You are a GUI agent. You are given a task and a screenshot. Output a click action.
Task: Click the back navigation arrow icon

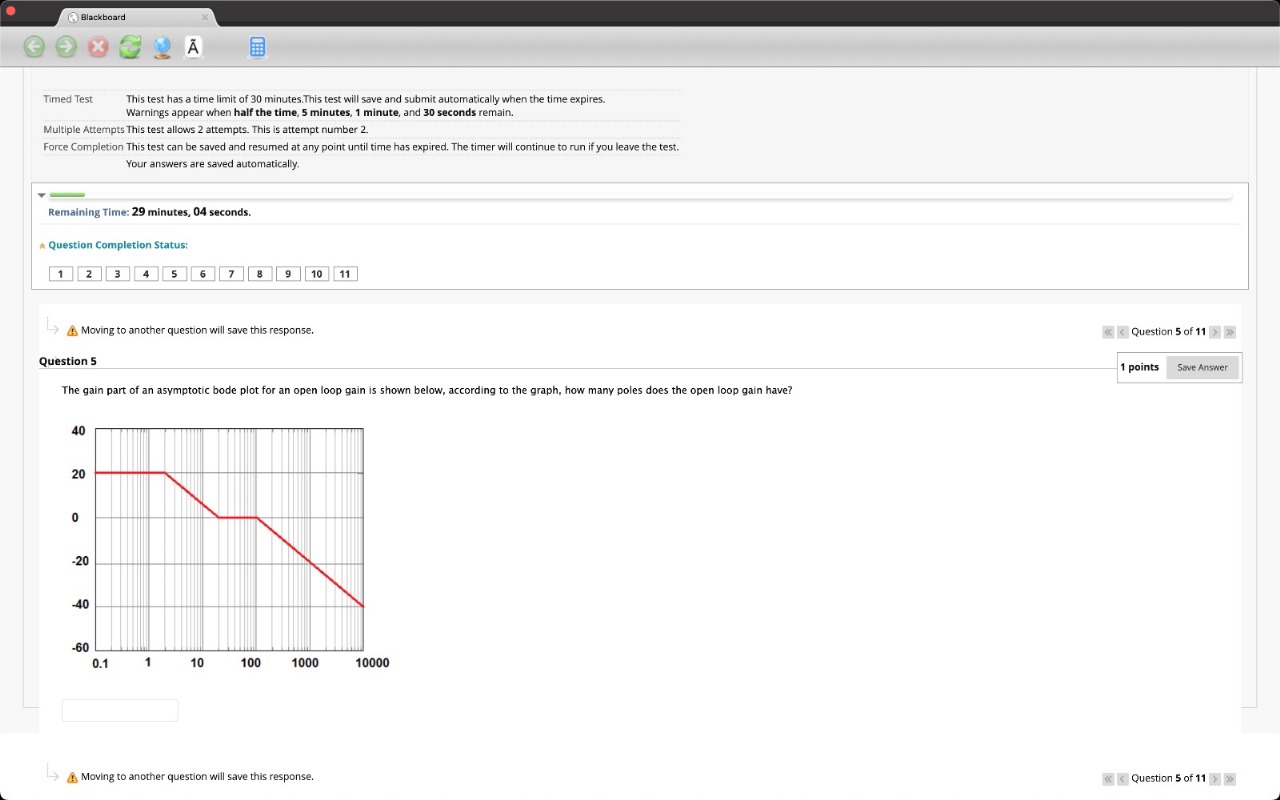pyautogui.click(x=33, y=46)
